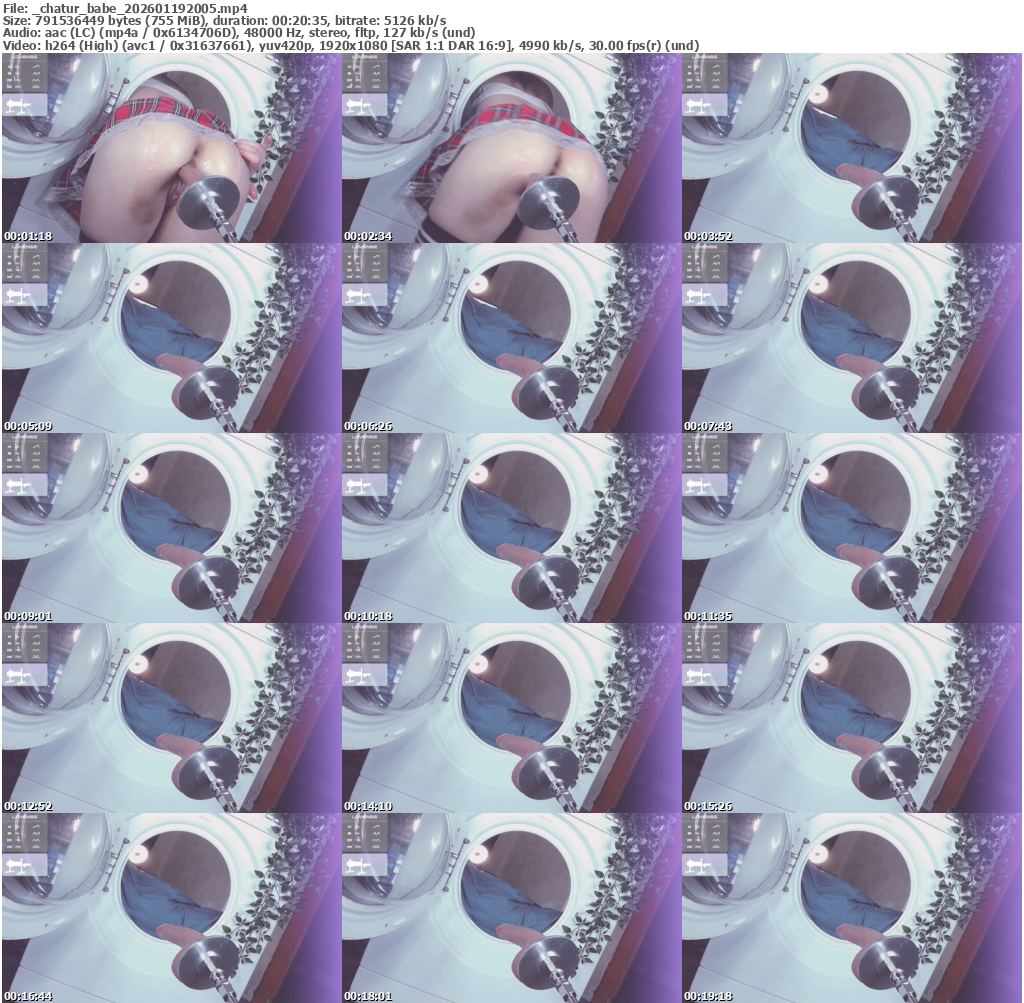Click the final frame at 00:19:18
Viewport: 1024px width, 1003px height.
click(x=851, y=908)
